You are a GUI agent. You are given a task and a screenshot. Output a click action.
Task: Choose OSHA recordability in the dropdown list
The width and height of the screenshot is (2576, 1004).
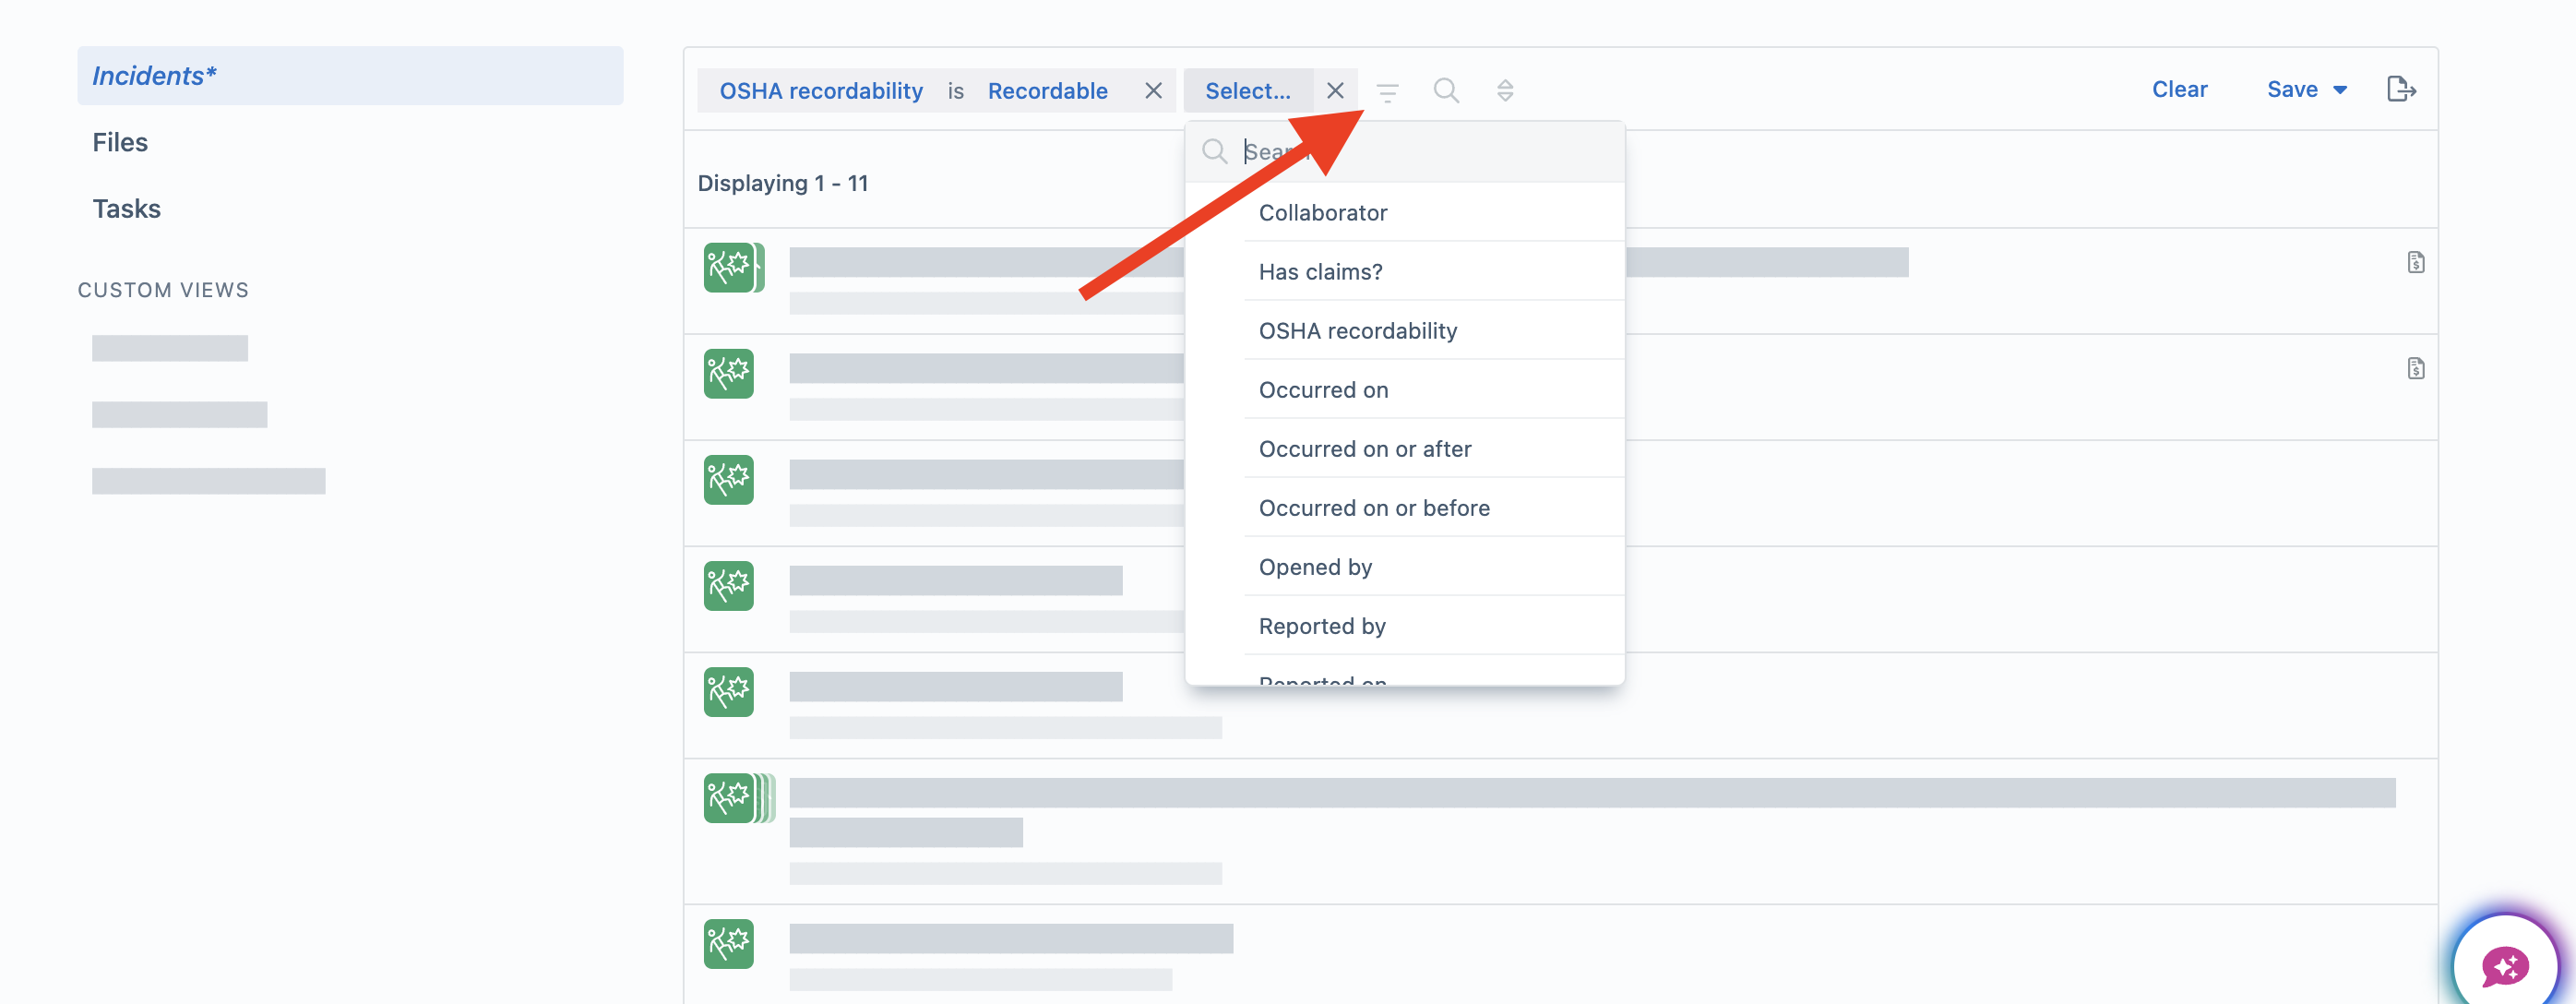(1404, 330)
